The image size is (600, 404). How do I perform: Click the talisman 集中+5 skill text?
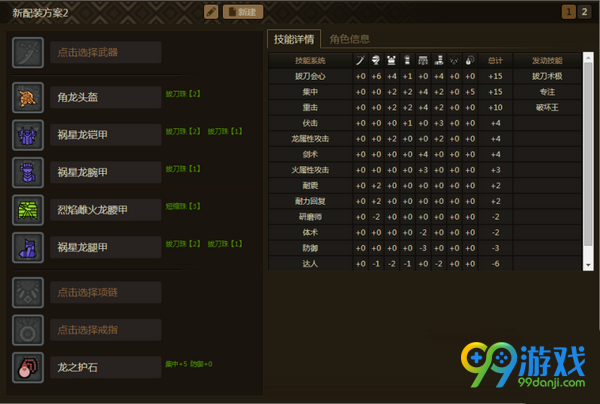tap(176, 364)
